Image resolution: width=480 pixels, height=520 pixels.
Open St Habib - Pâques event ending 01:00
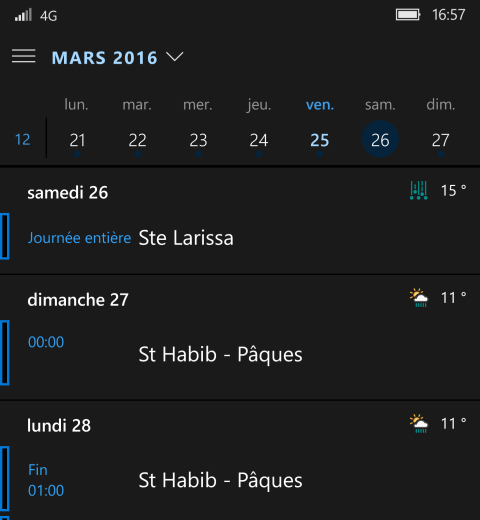click(240, 479)
